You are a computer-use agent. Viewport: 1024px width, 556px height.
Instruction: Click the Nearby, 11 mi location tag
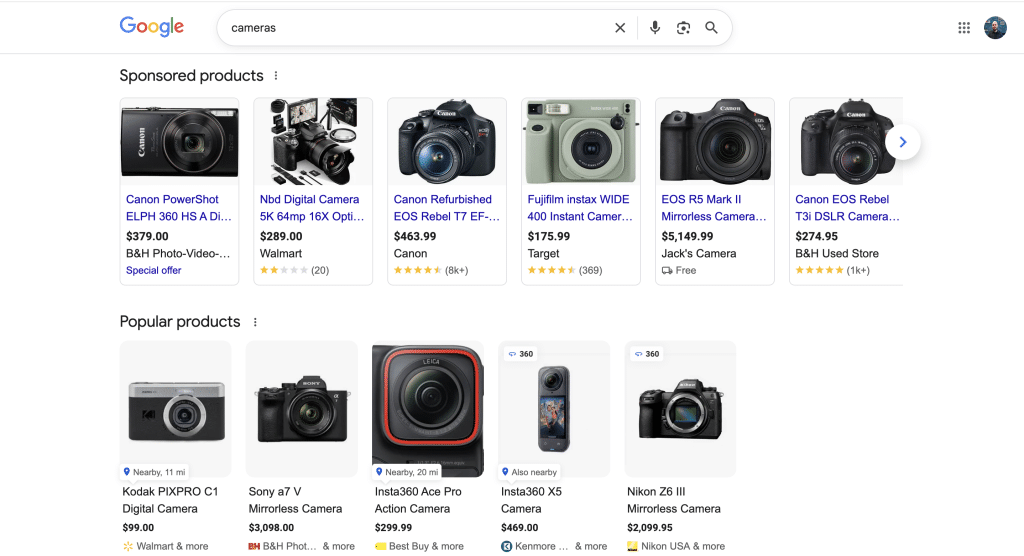(x=155, y=472)
